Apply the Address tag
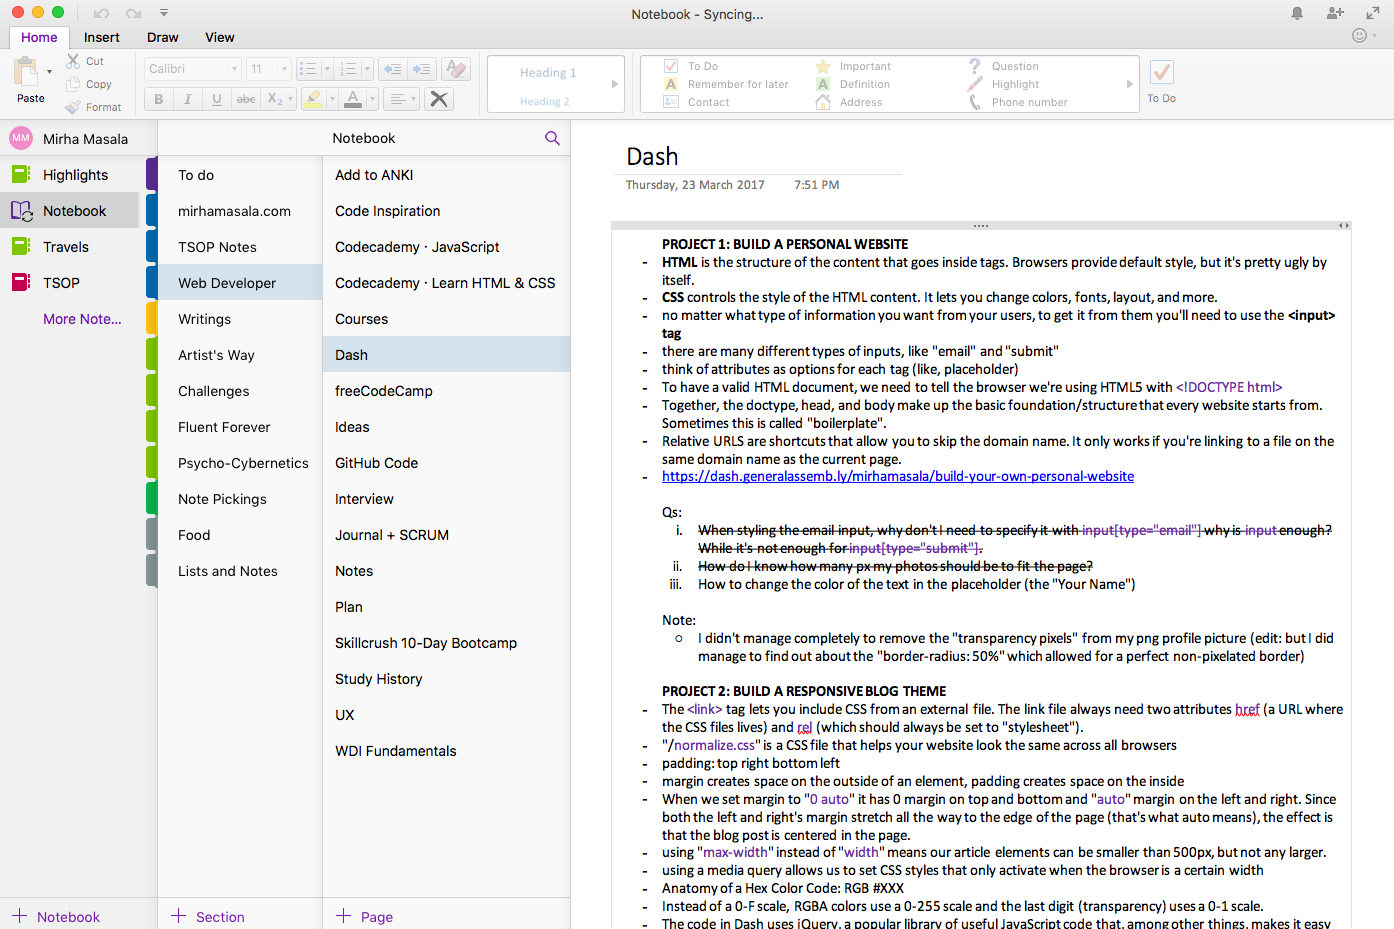 pyautogui.click(x=849, y=102)
